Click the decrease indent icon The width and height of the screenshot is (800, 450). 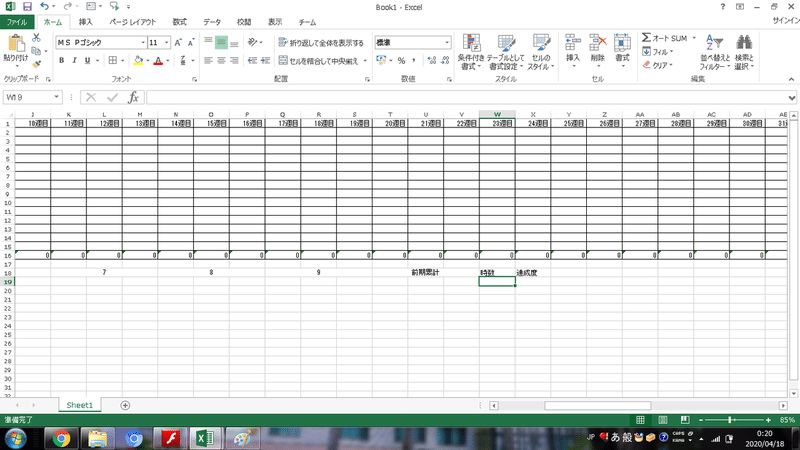pyautogui.click(x=252, y=60)
